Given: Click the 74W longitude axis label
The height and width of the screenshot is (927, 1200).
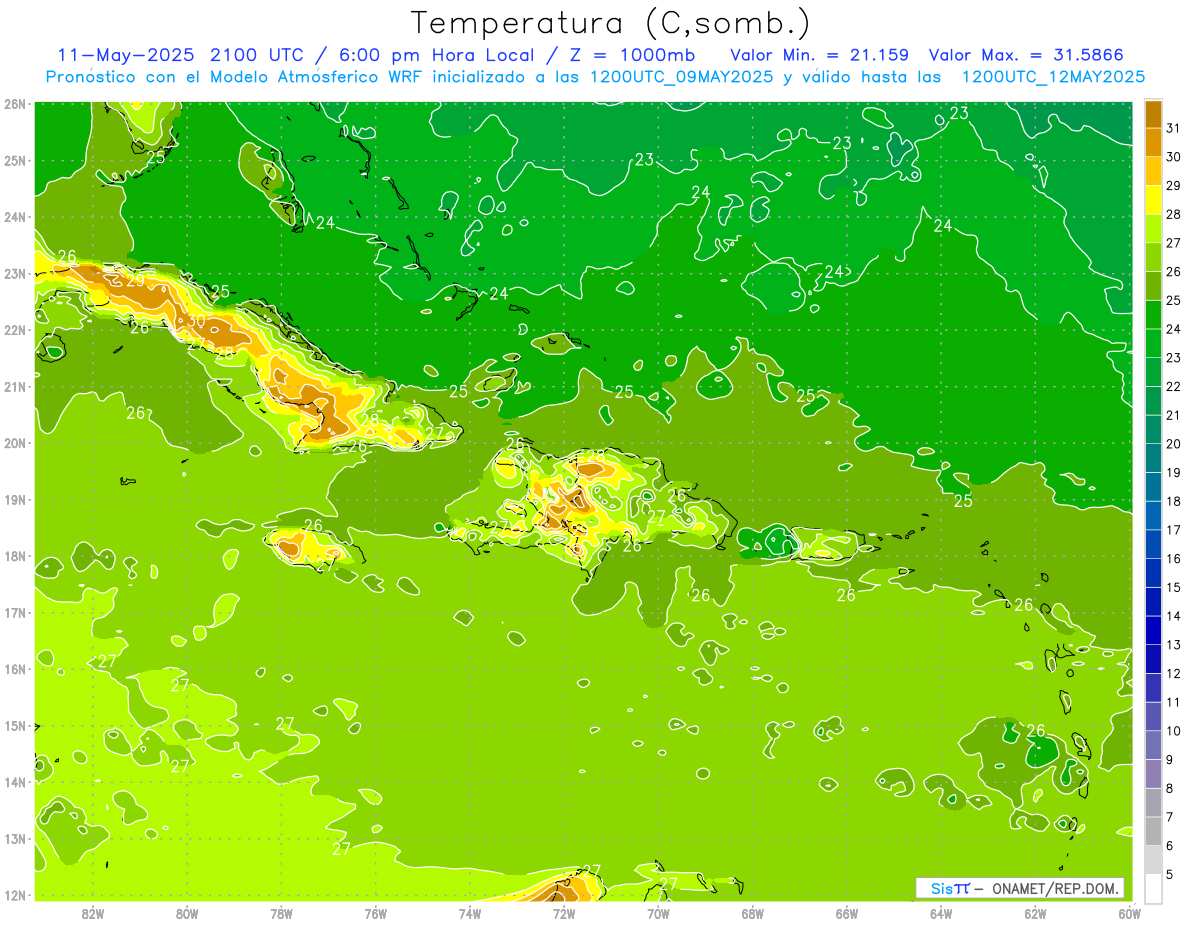Looking at the screenshot, I should (x=469, y=913).
